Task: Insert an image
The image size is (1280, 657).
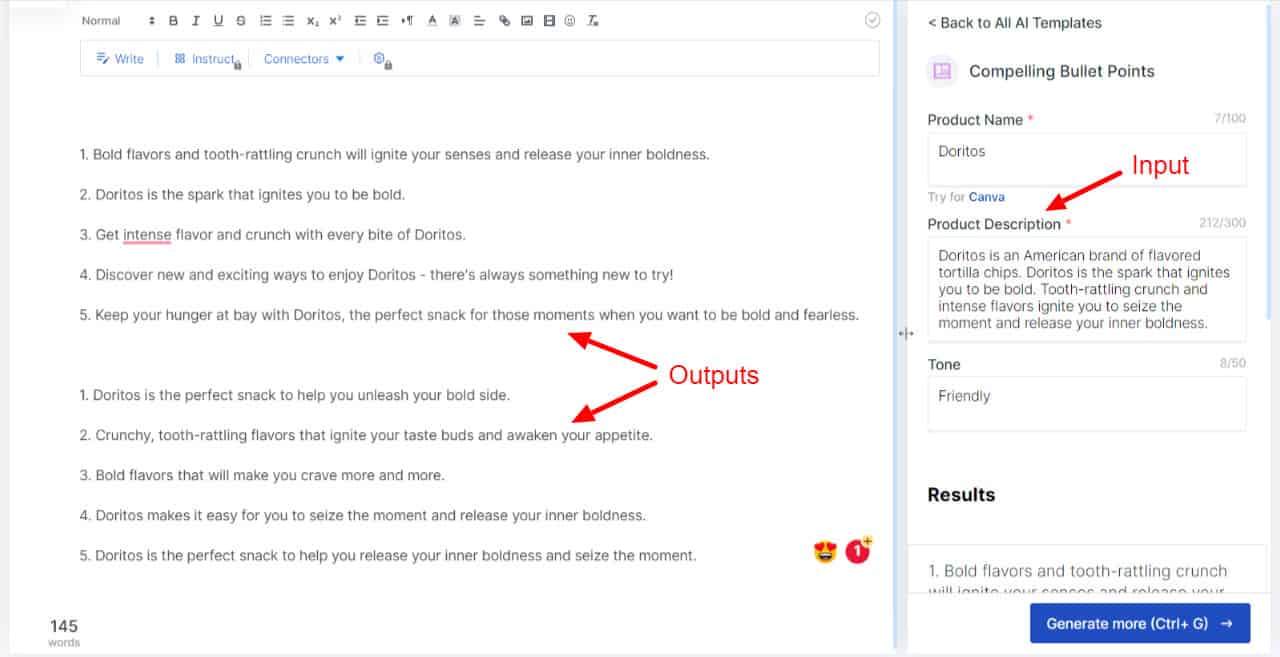Action: (527, 21)
